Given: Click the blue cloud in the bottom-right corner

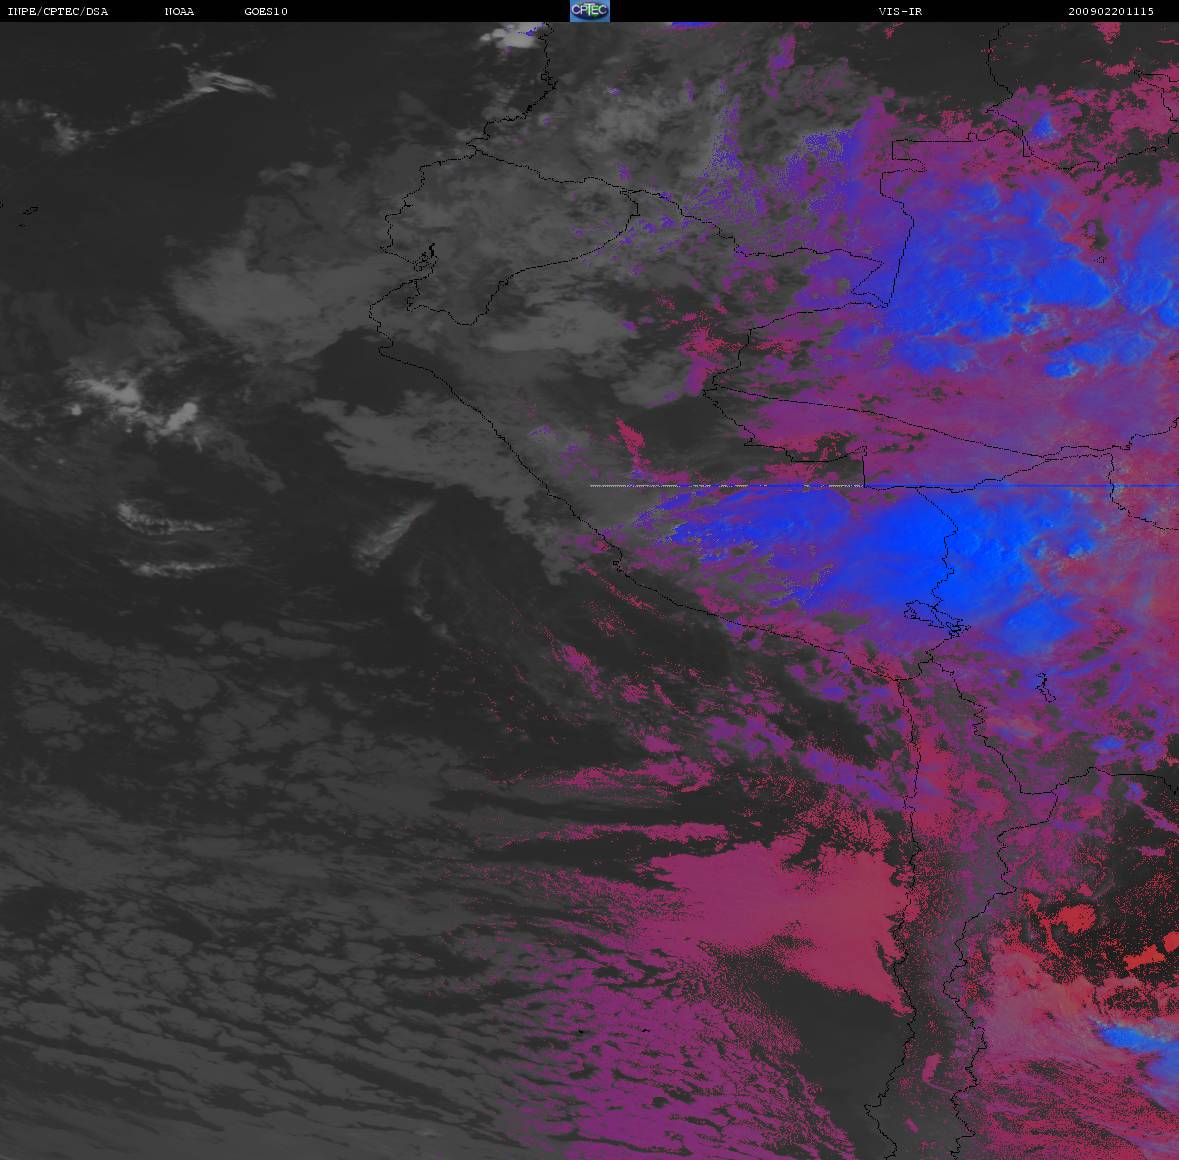Looking at the screenshot, I should point(1140,1045).
